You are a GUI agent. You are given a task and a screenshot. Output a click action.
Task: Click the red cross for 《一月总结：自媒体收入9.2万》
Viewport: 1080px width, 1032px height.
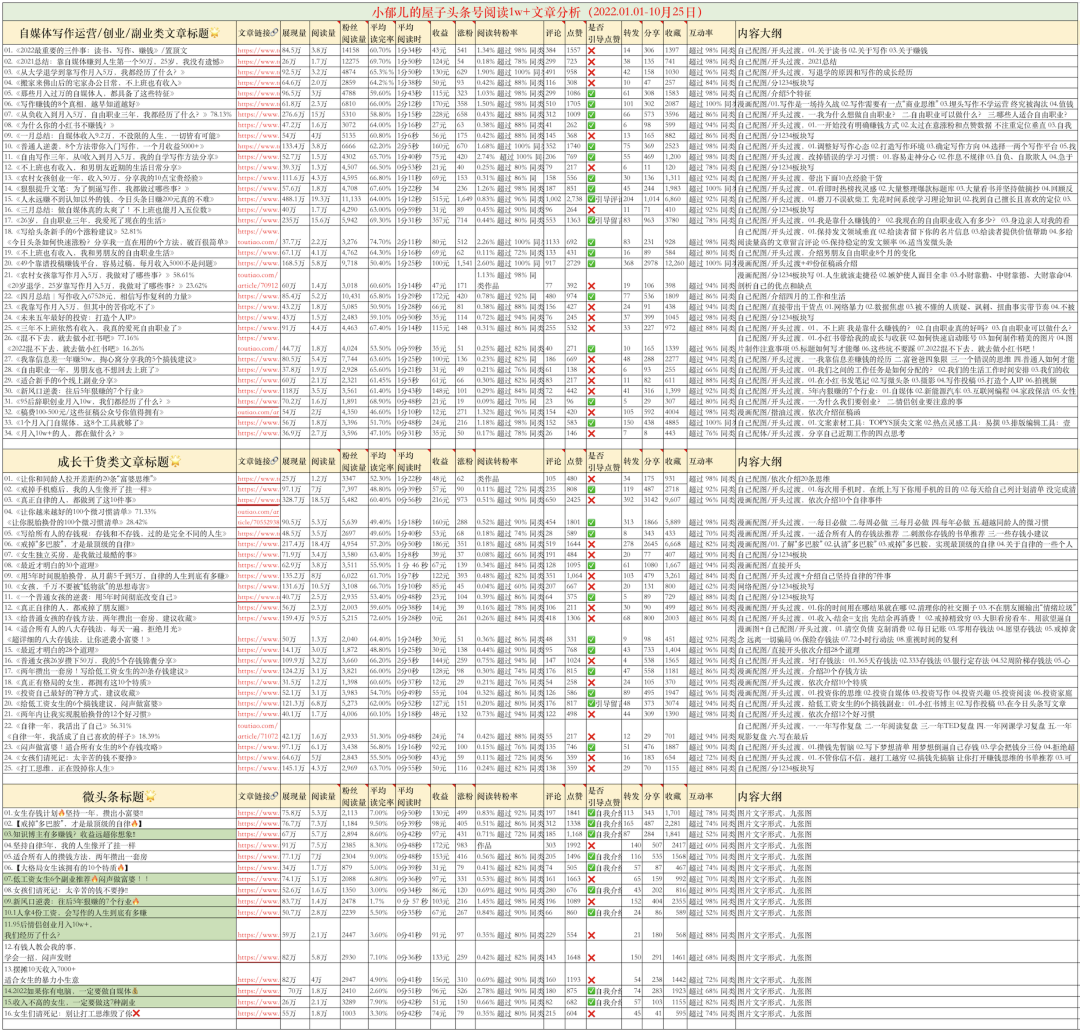(x=591, y=136)
